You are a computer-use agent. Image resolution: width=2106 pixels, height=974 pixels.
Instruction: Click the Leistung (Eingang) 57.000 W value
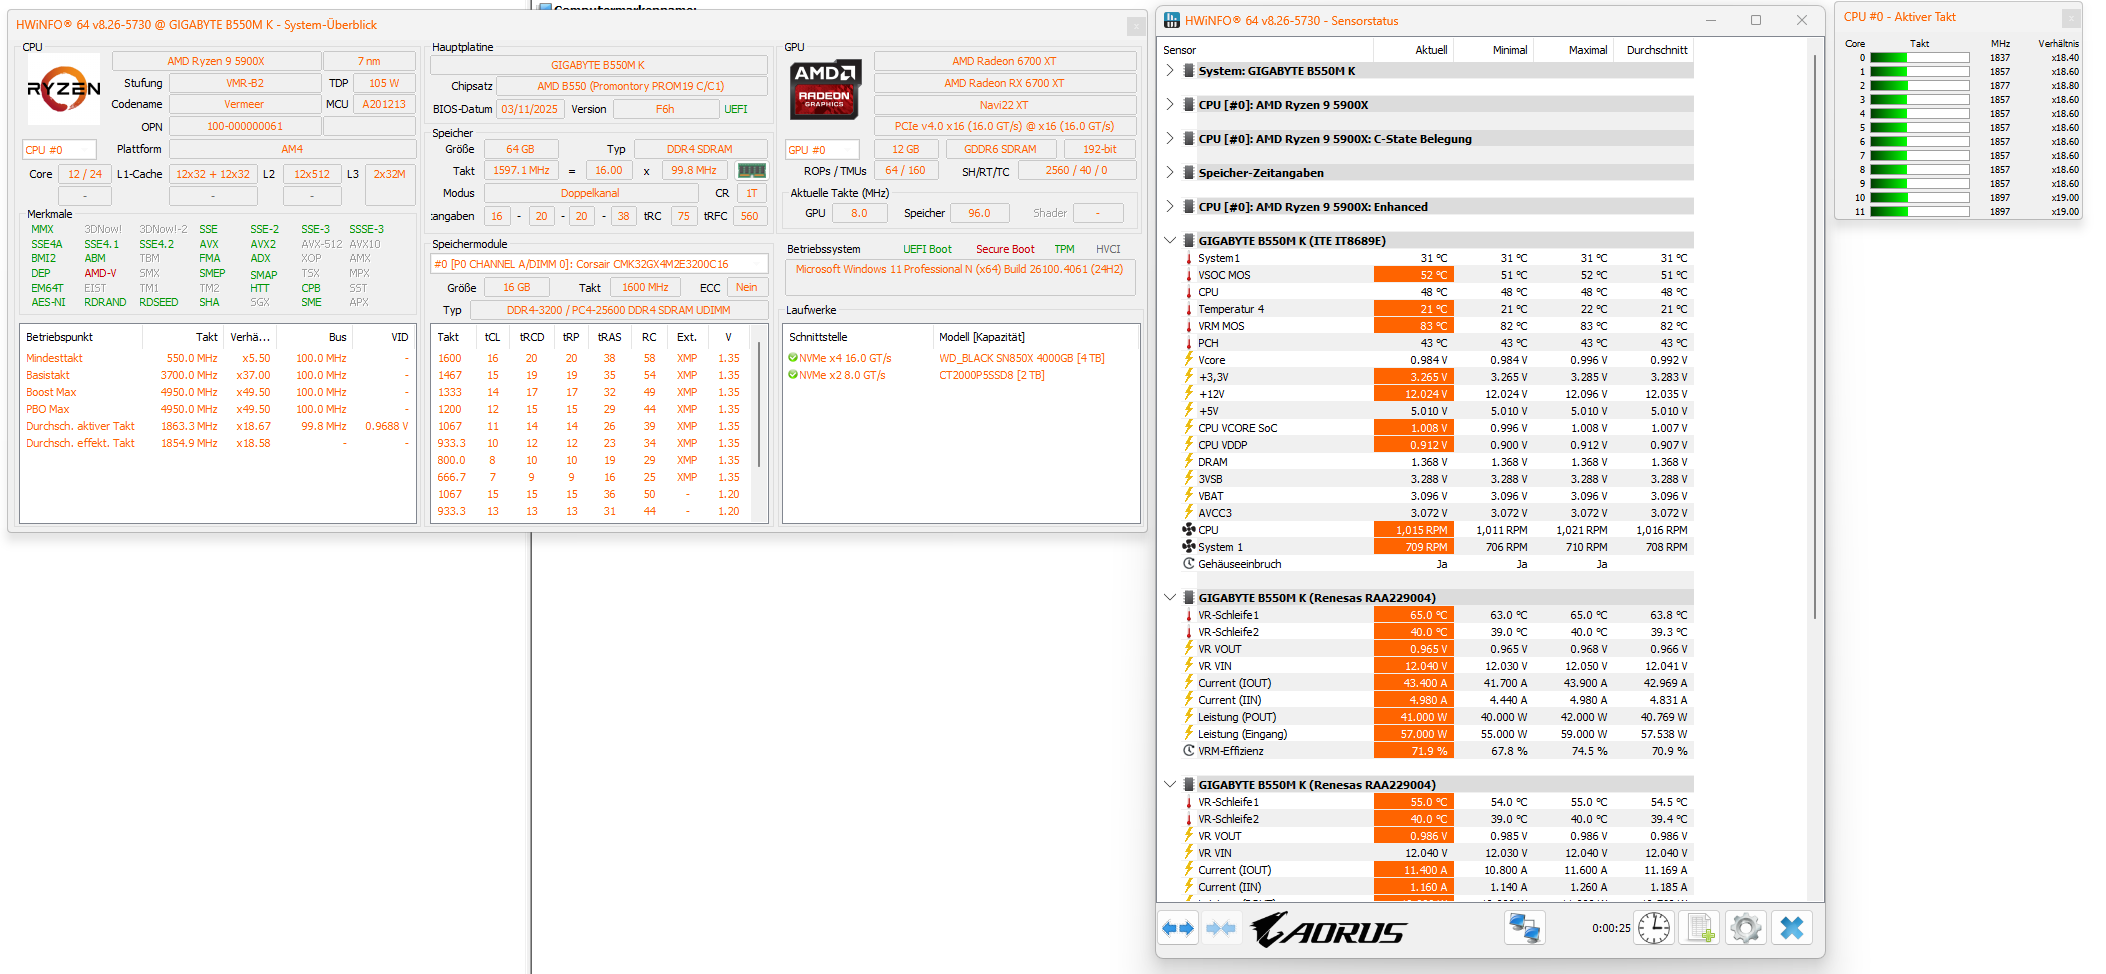(x=1412, y=734)
